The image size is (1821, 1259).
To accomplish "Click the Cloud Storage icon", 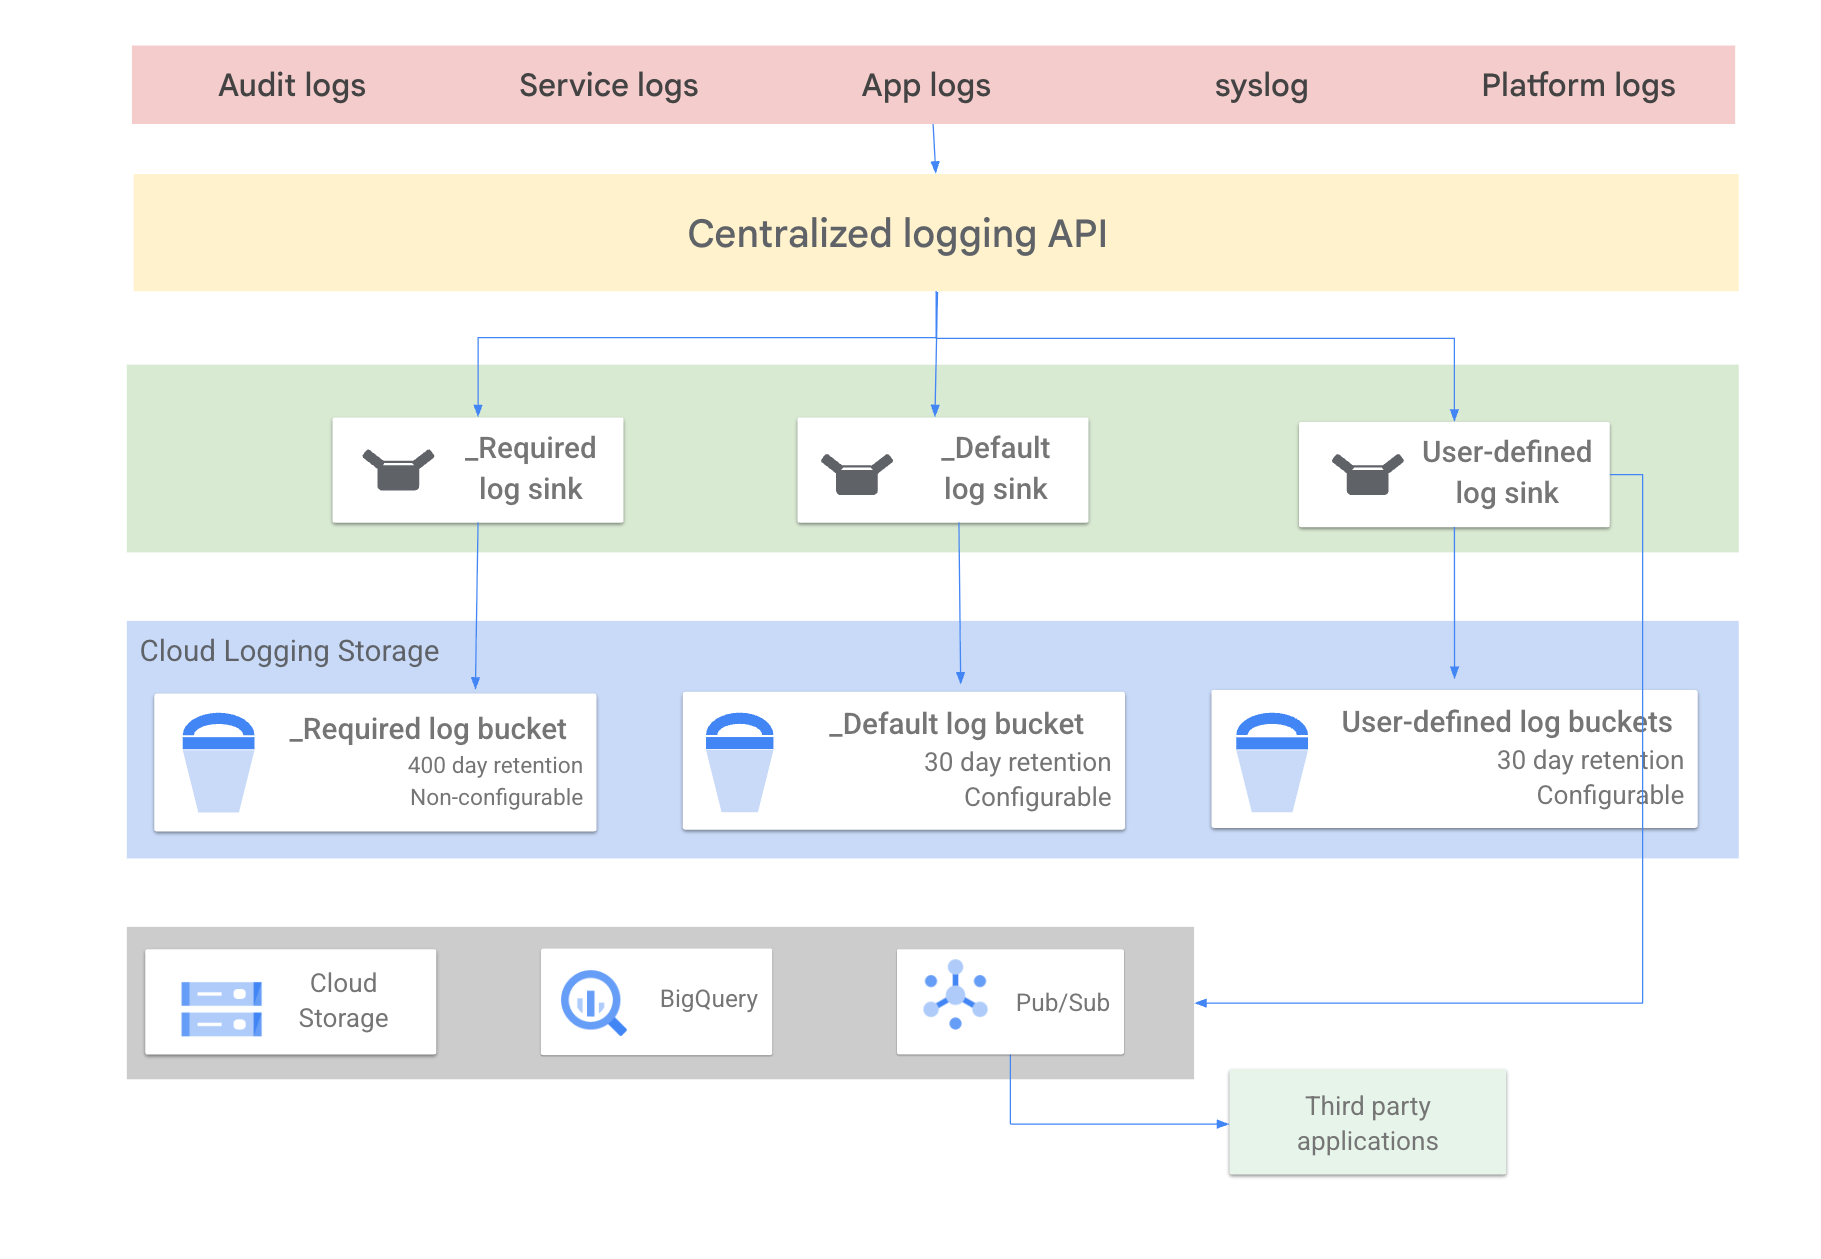I will 221,1008.
